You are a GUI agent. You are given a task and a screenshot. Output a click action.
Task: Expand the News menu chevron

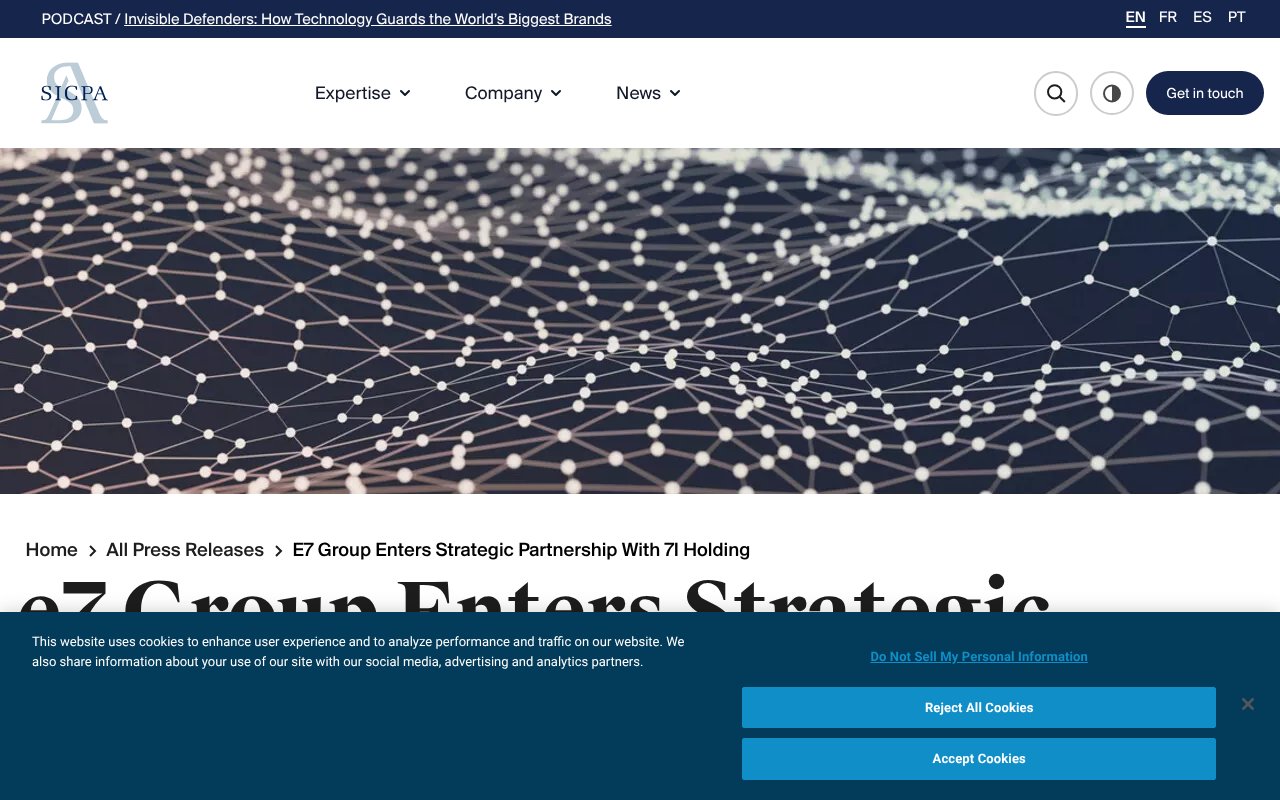point(676,93)
